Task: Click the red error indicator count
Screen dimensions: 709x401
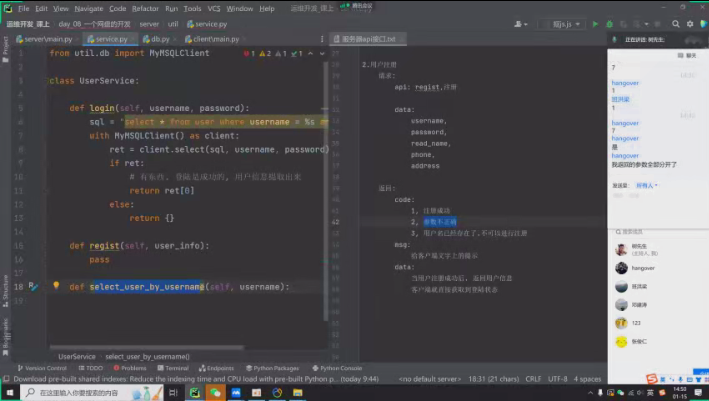Action: 249,53
